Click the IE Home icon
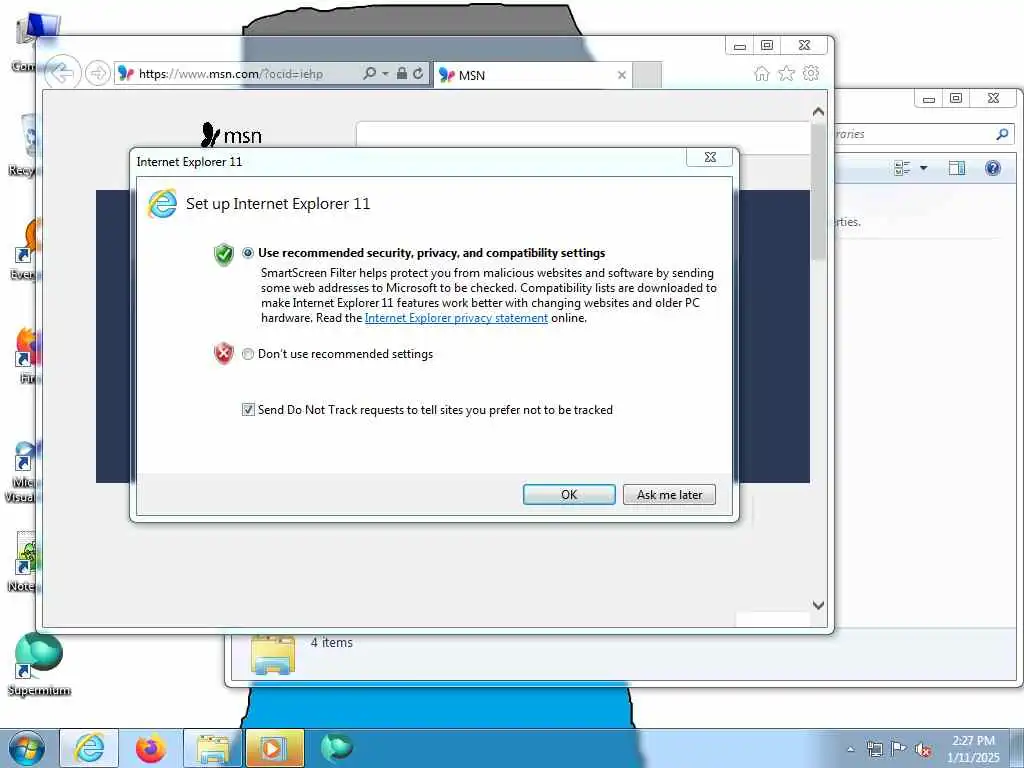Screen dimensions: 1024x768 click(x=761, y=73)
